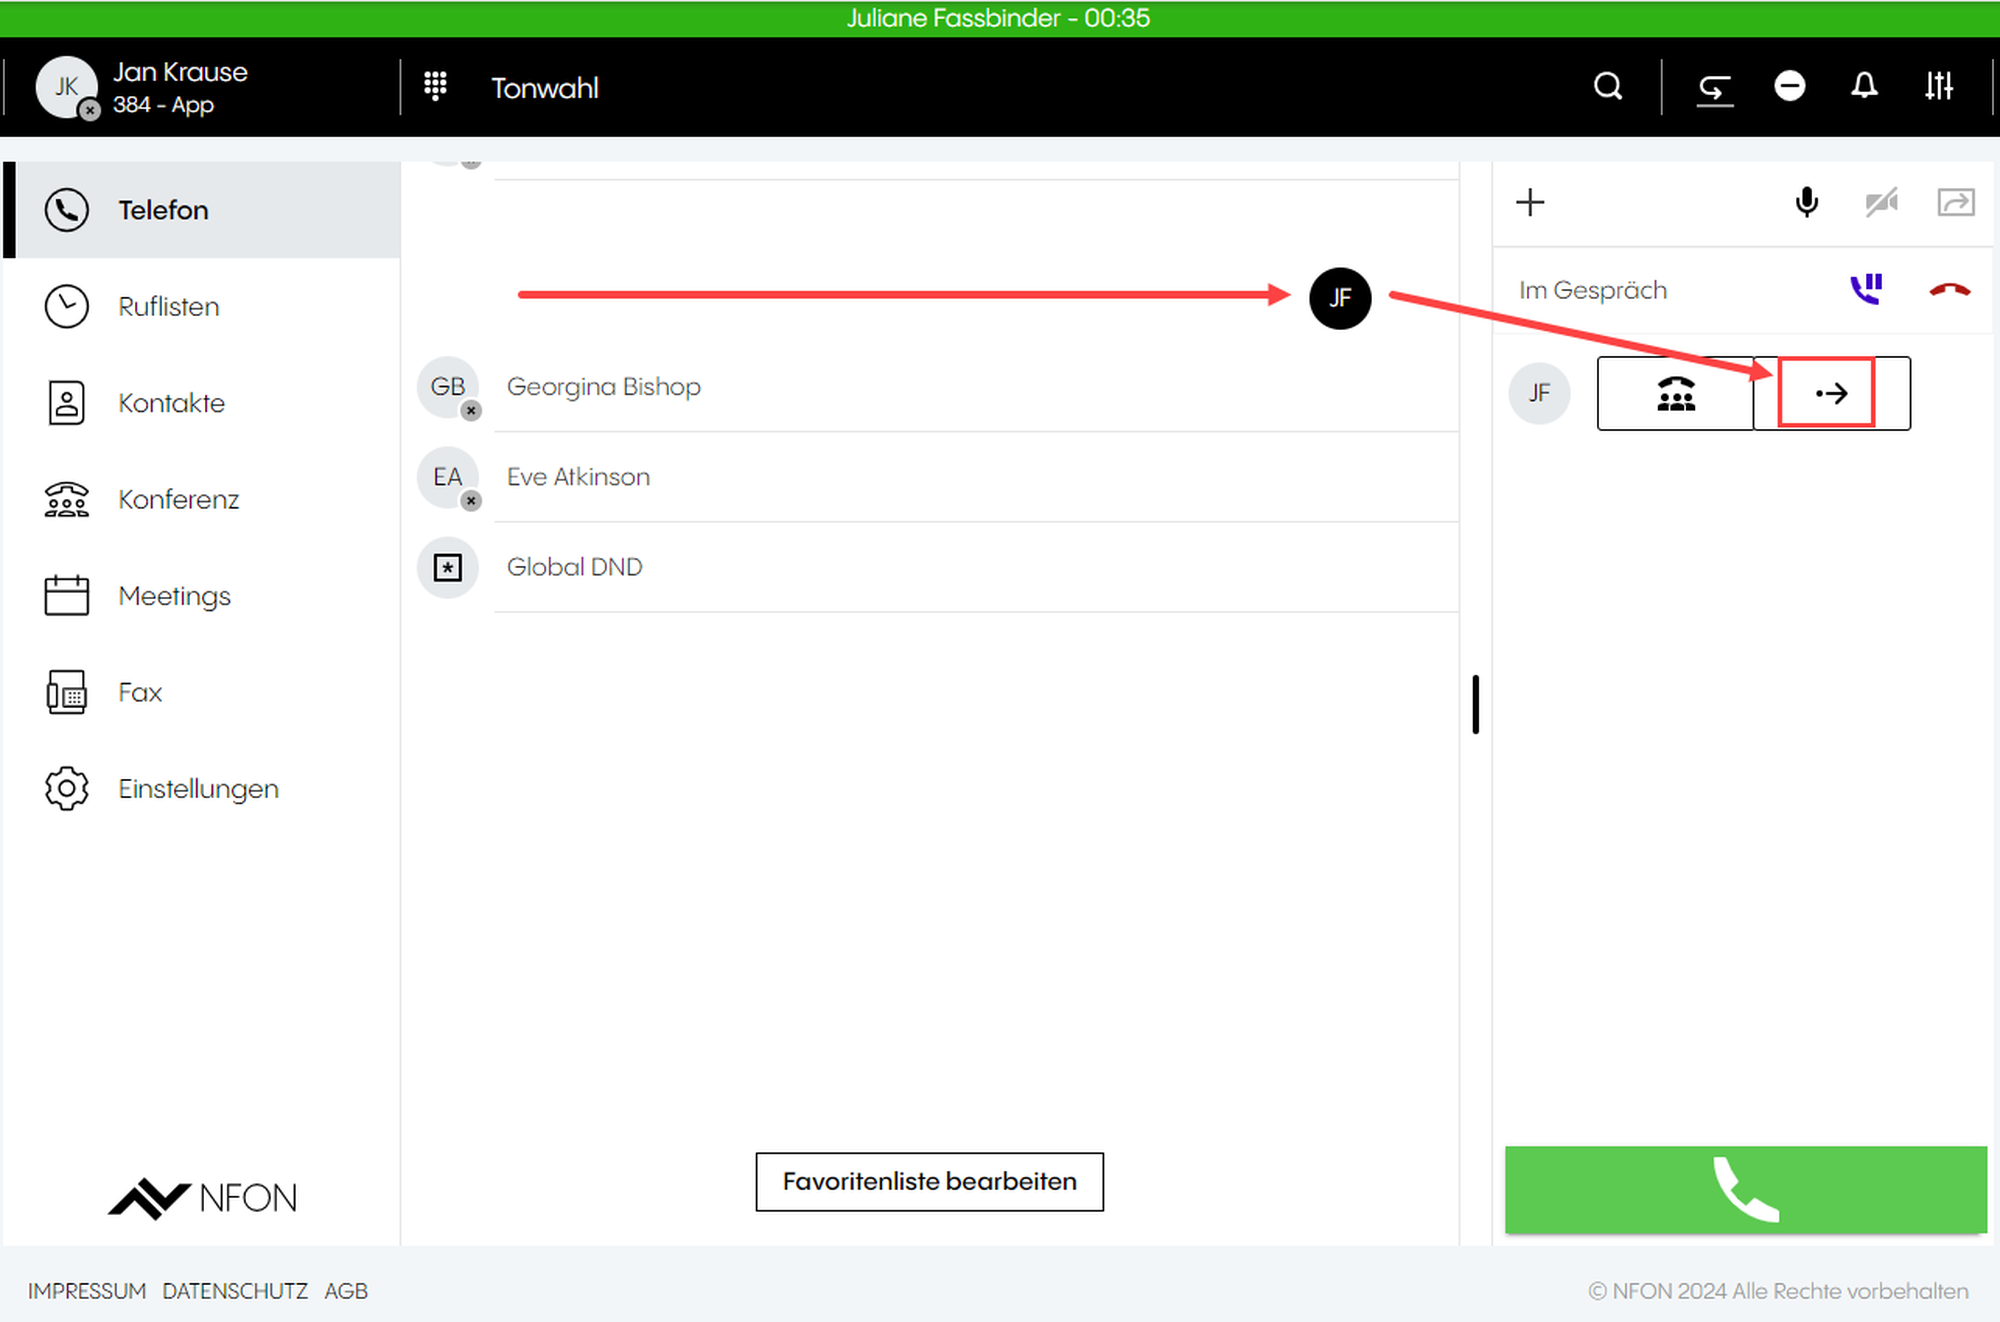Mute the microphone
This screenshot has width=2000, height=1322.
click(x=1806, y=203)
